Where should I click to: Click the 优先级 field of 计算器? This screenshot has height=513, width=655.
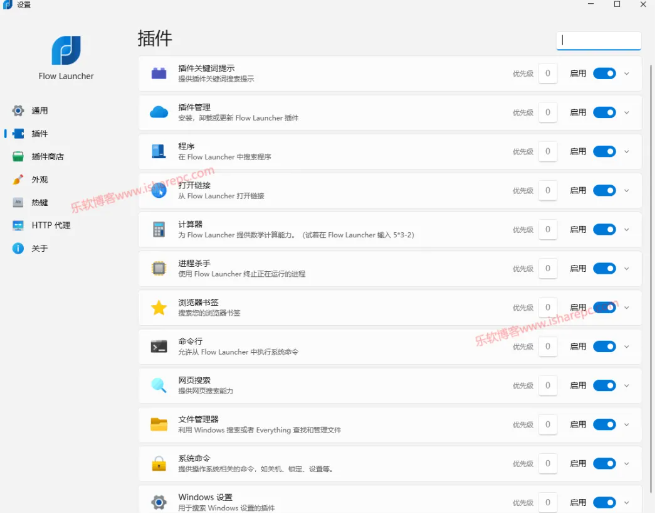click(x=548, y=229)
